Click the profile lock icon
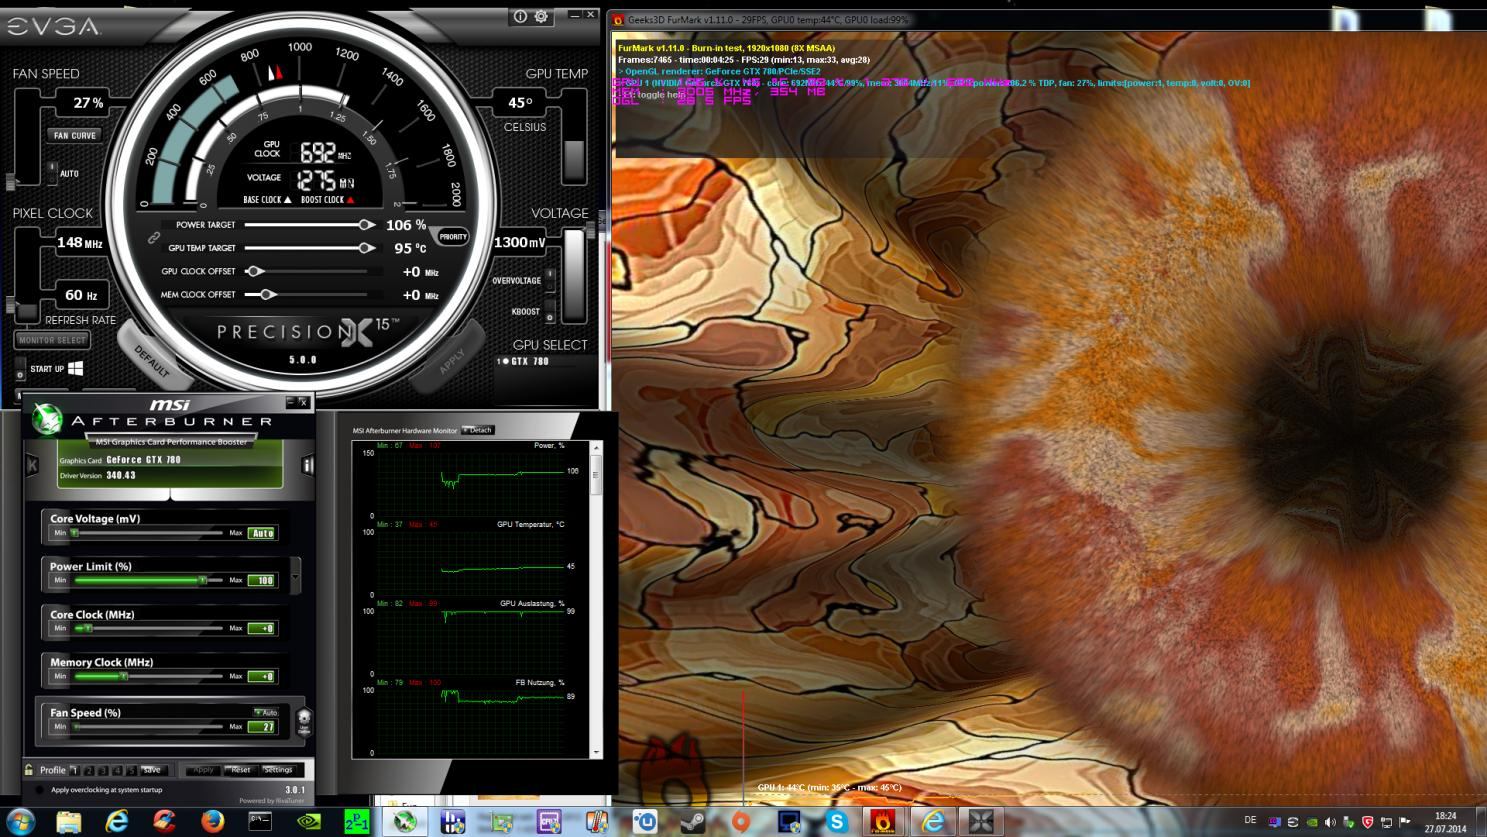The image size is (1487, 837). (29, 770)
